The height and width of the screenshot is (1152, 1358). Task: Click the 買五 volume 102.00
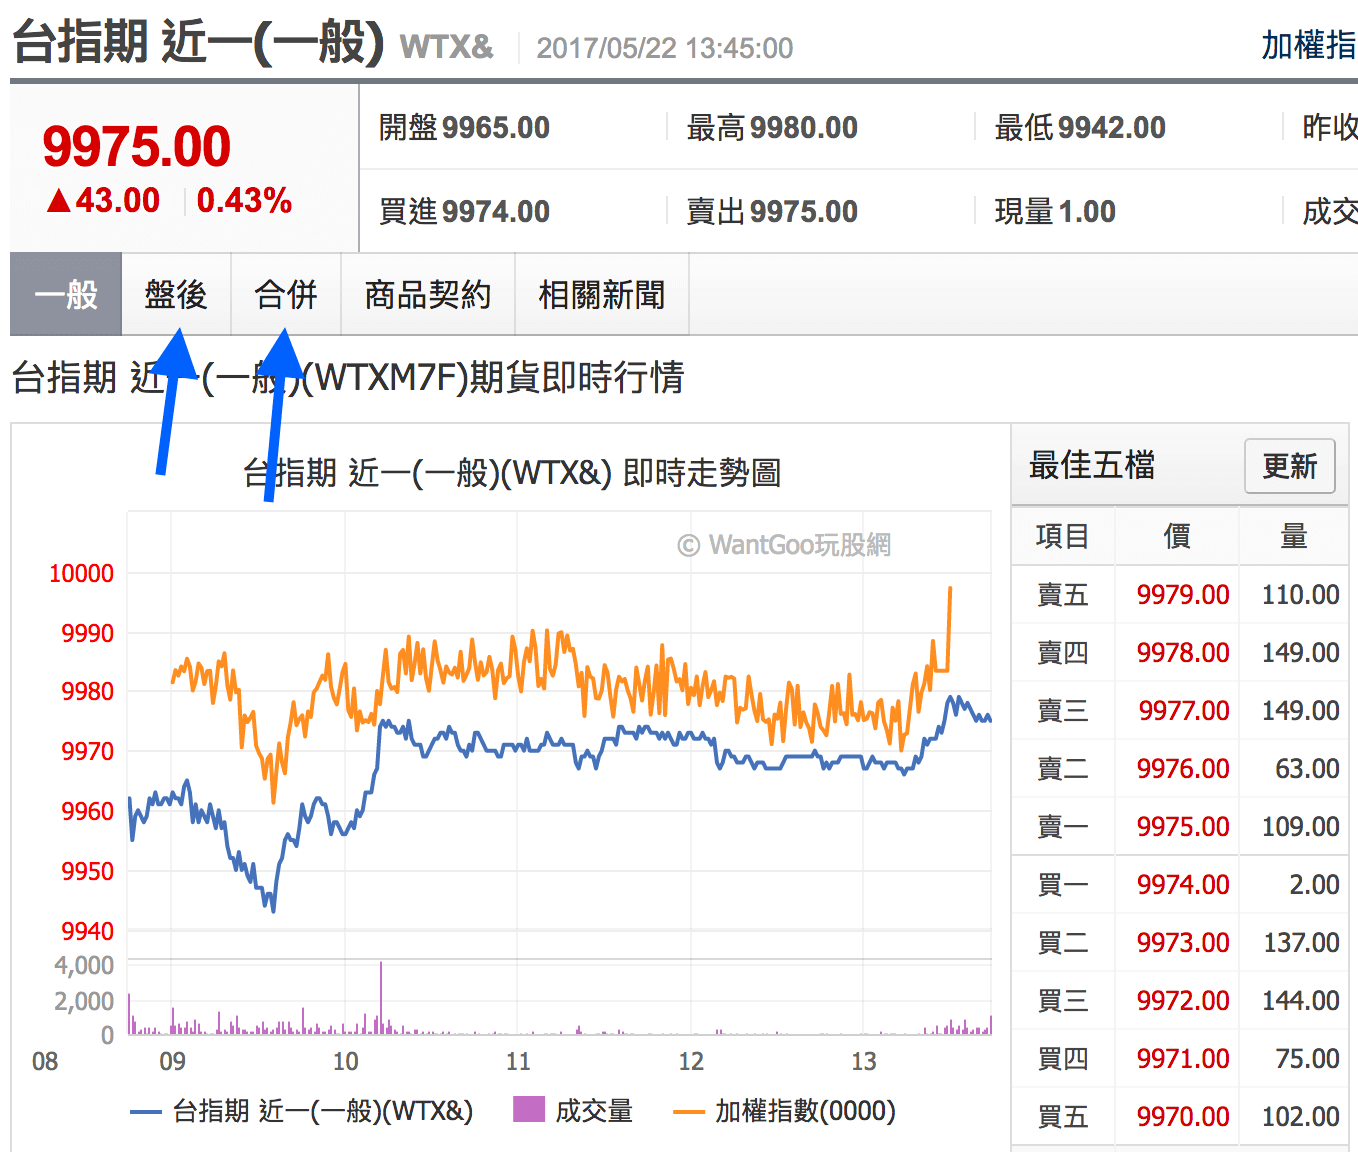pyautogui.click(x=1300, y=1116)
